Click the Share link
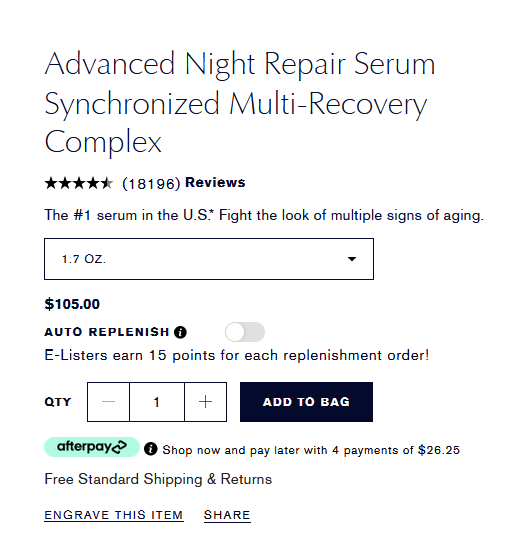Viewport: 516px width, 549px height. (227, 515)
